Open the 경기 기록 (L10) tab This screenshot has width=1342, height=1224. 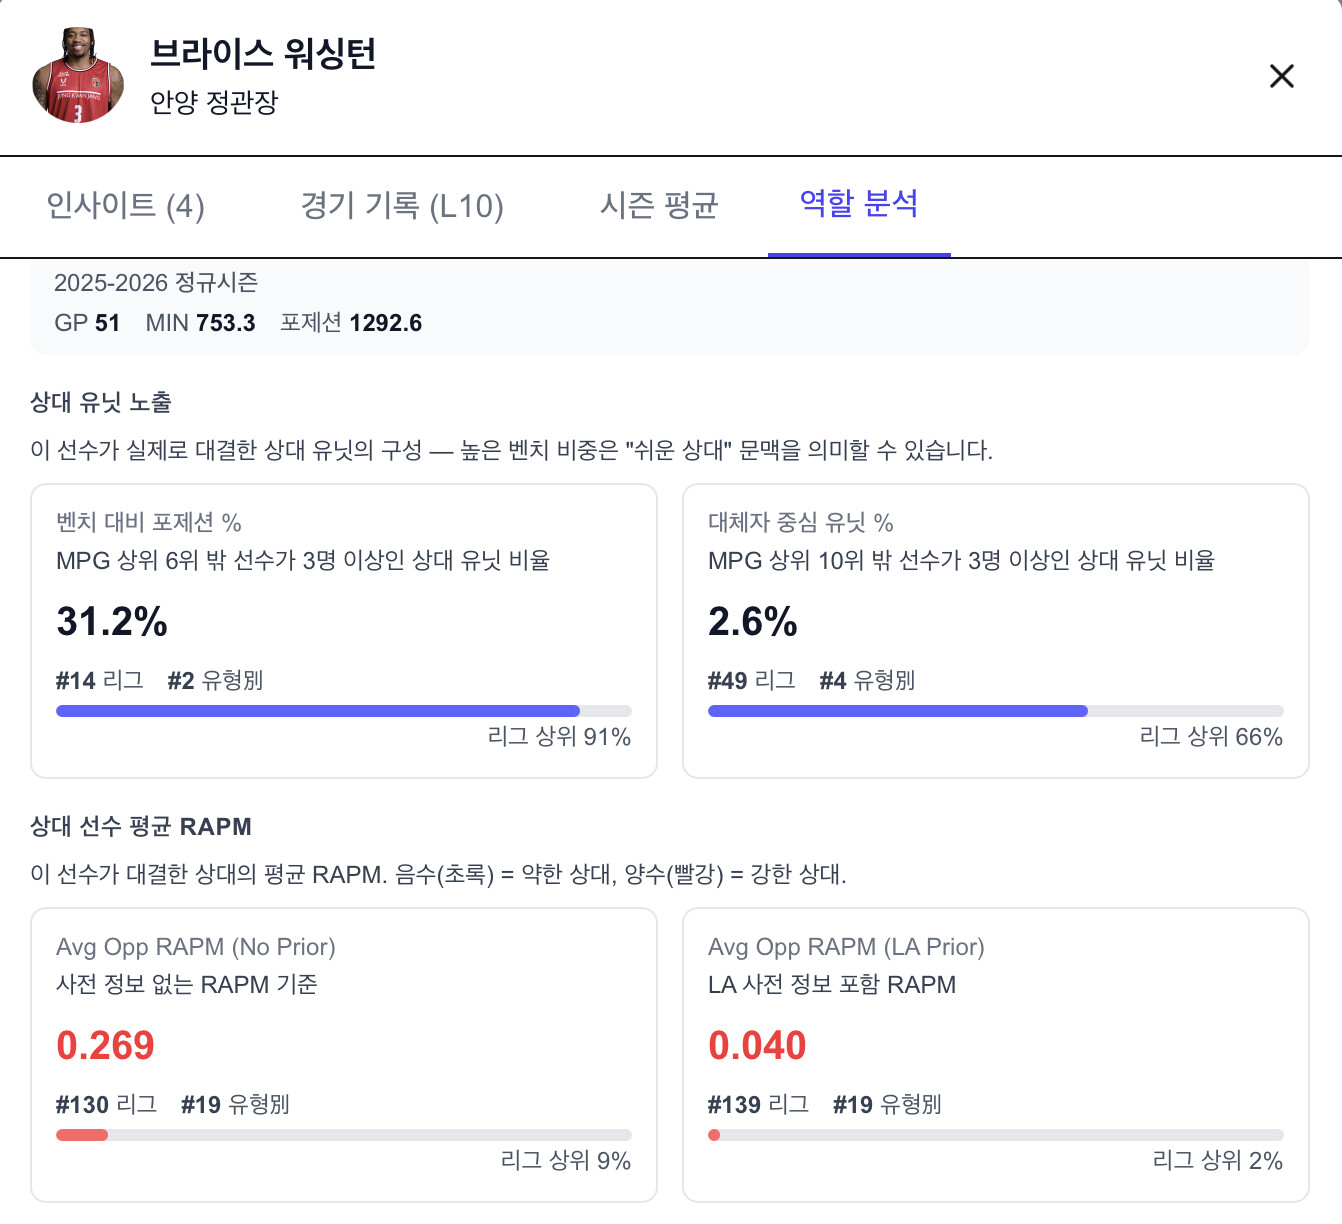click(x=402, y=206)
